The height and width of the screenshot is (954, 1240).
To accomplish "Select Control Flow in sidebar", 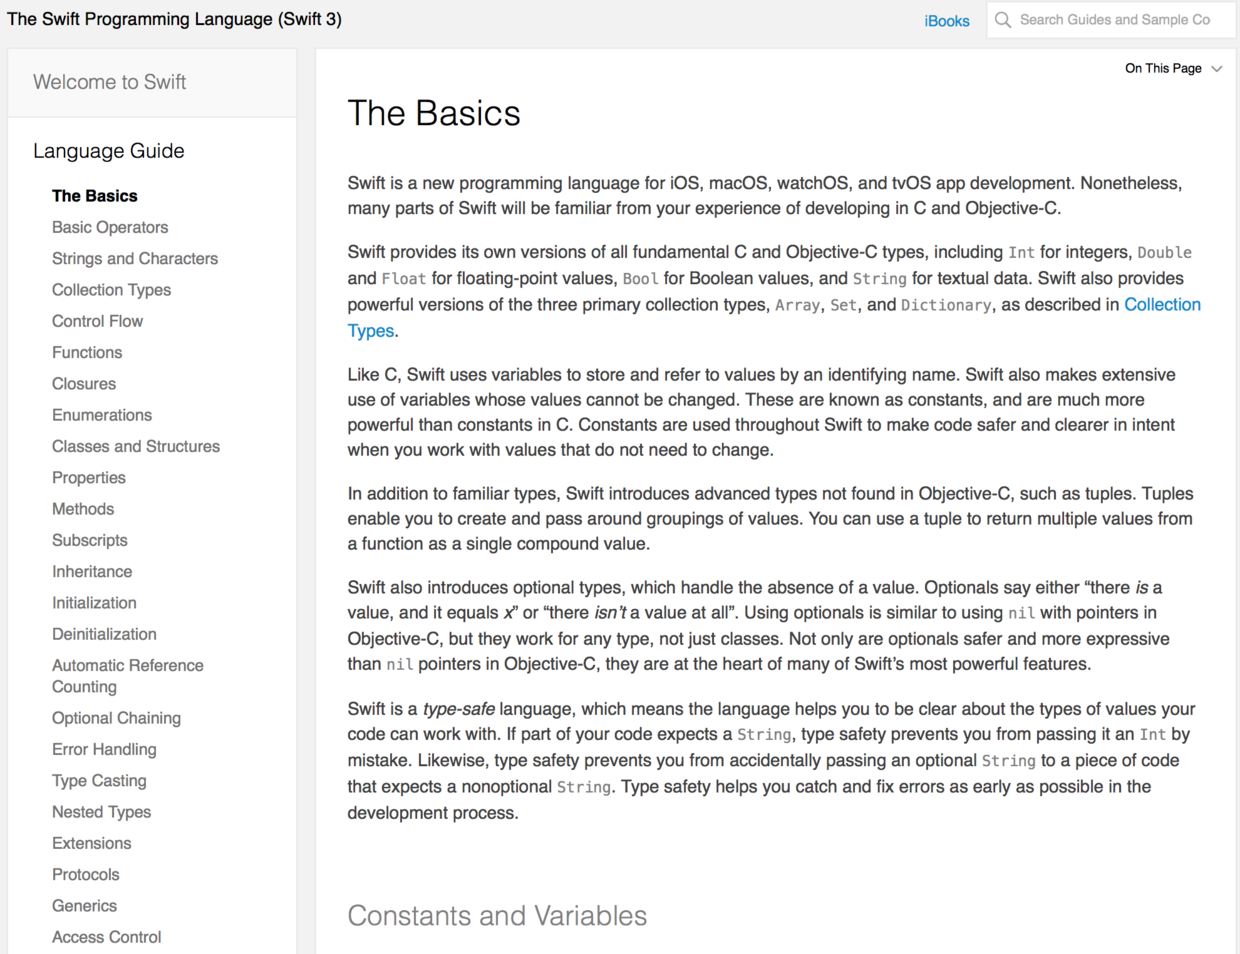I will (x=97, y=321).
